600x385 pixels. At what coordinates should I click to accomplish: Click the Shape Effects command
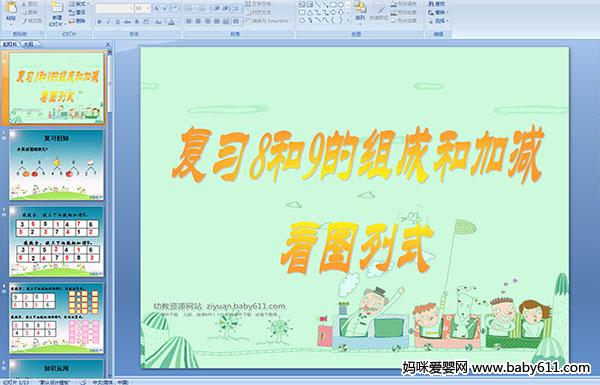pyautogui.click(x=405, y=21)
